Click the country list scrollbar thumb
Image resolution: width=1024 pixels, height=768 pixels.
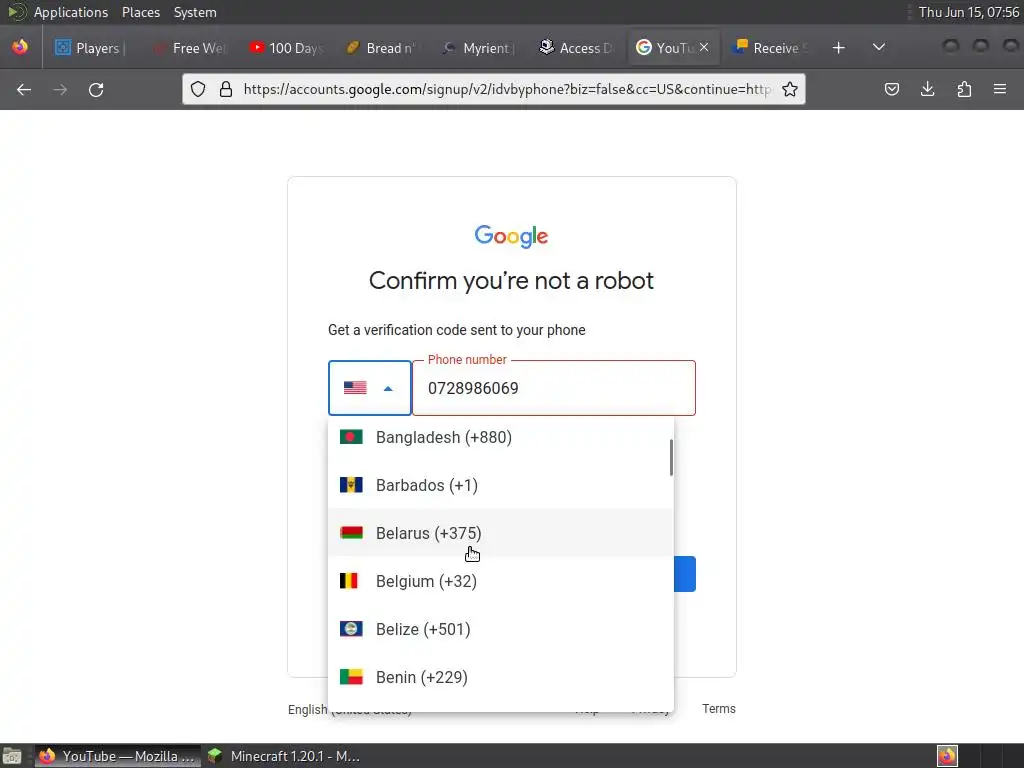(x=671, y=458)
